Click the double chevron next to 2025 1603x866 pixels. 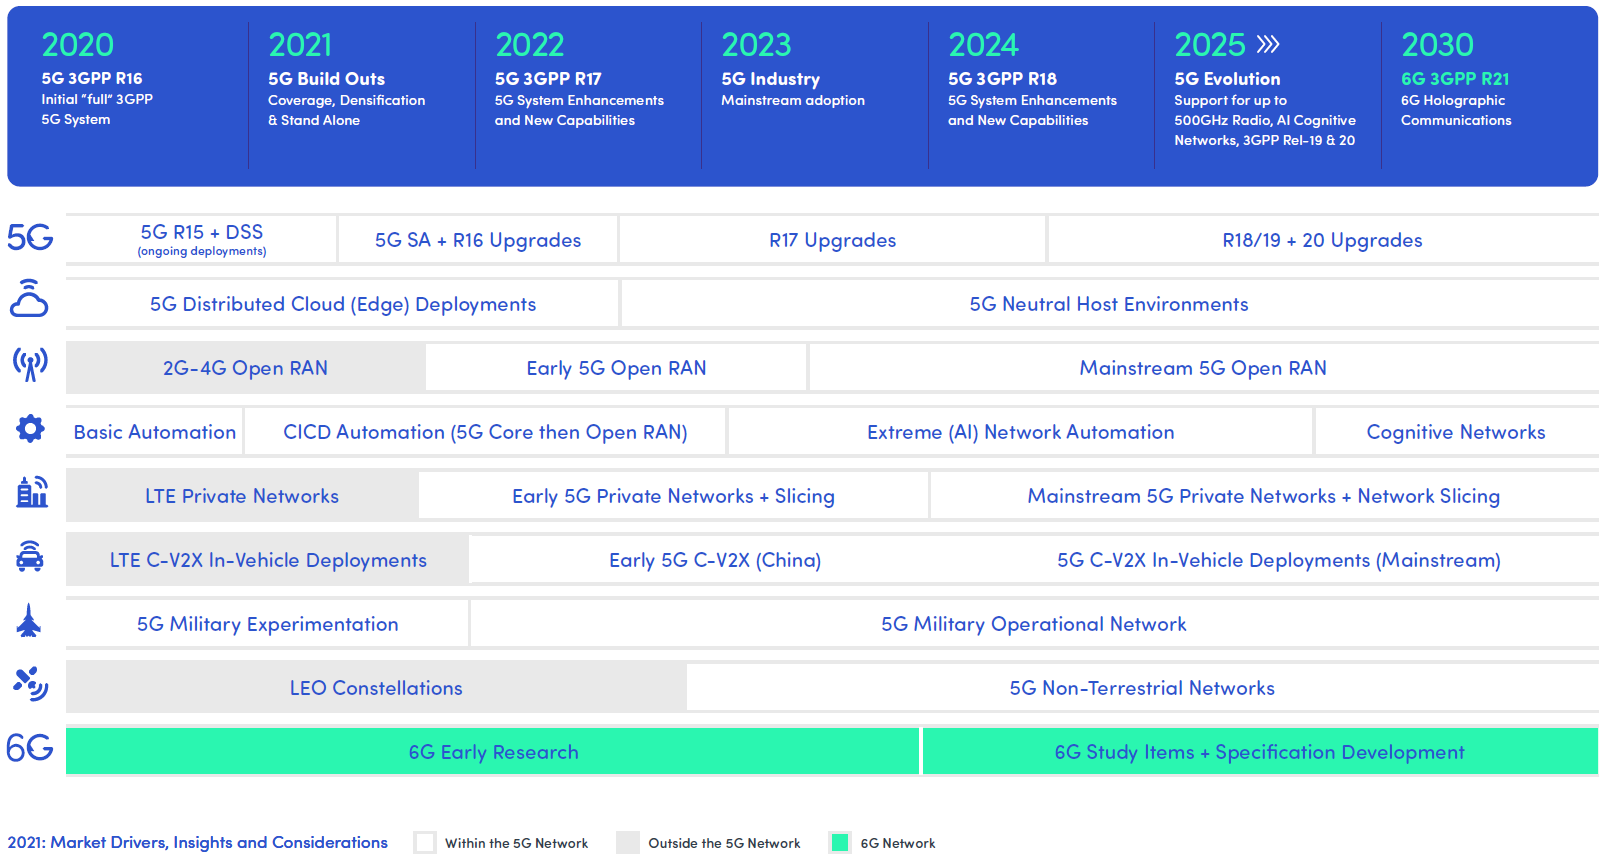point(1268,44)
